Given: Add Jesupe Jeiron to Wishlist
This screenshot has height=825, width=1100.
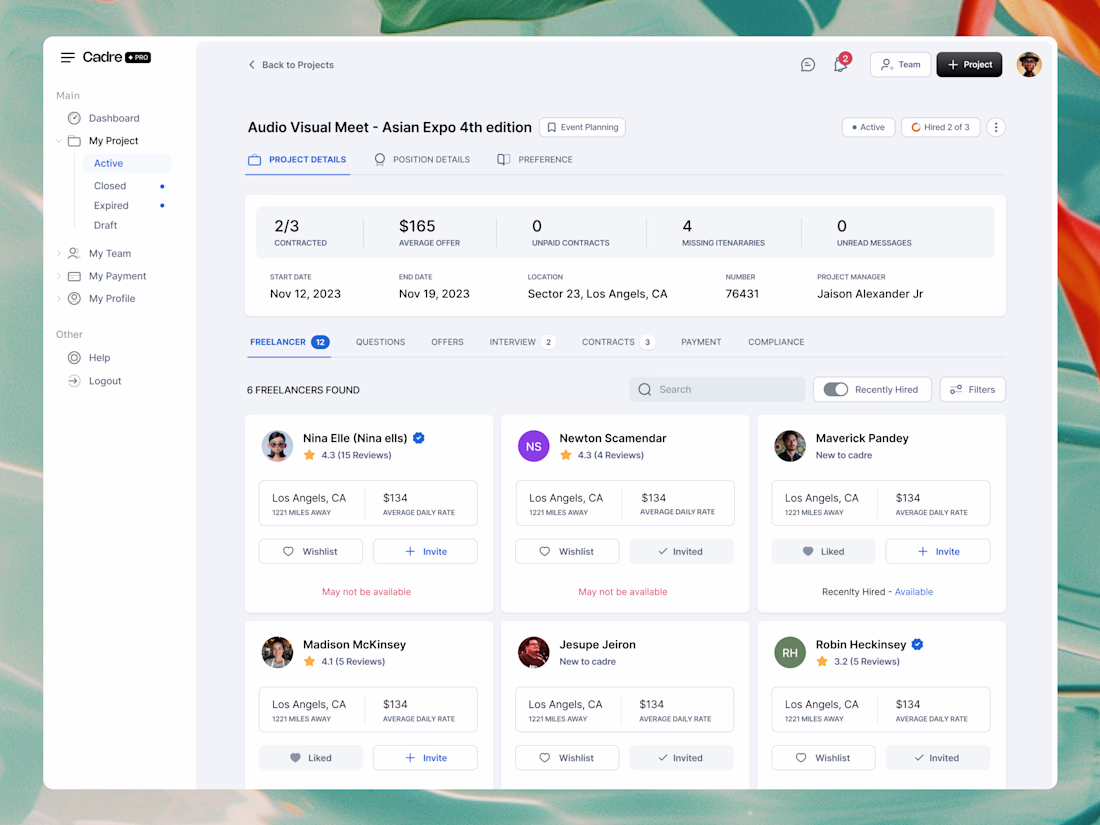Looking at the screenshot, I should coord(567,758).
